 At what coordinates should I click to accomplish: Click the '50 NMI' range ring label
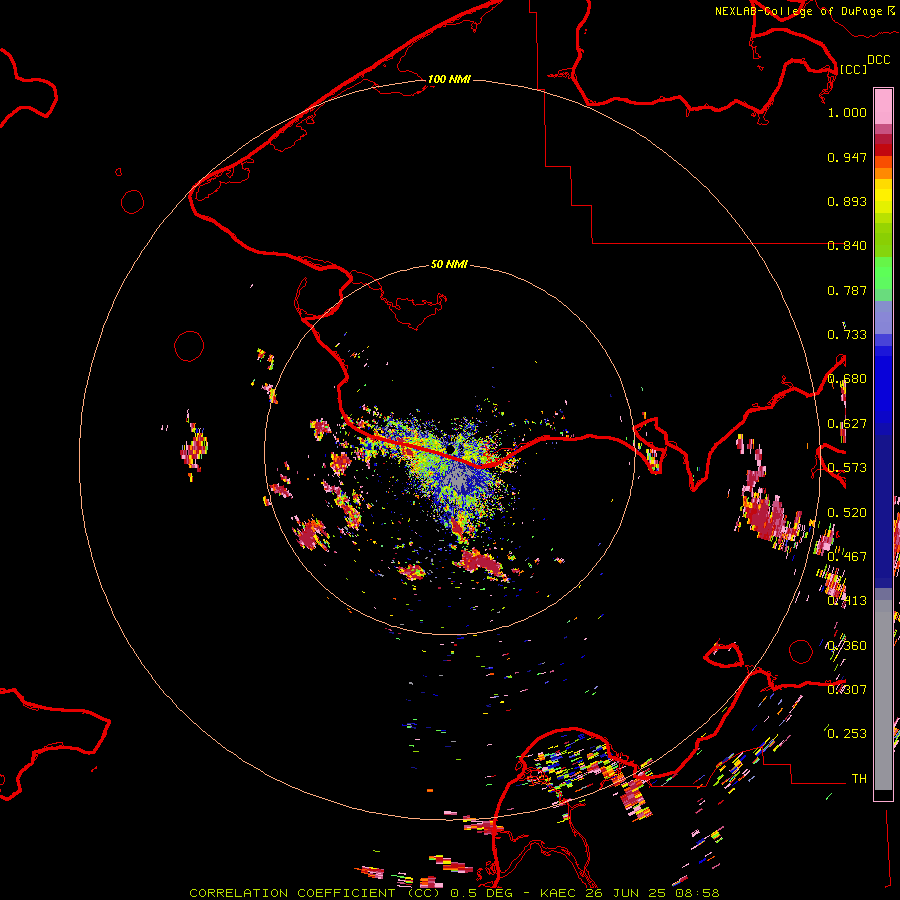pos(449,264)
